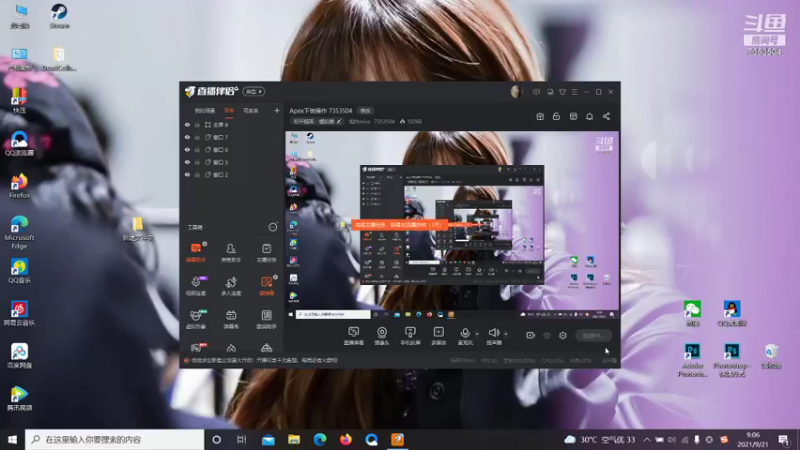Select the 窗口 2 source row

click(232, 174)
